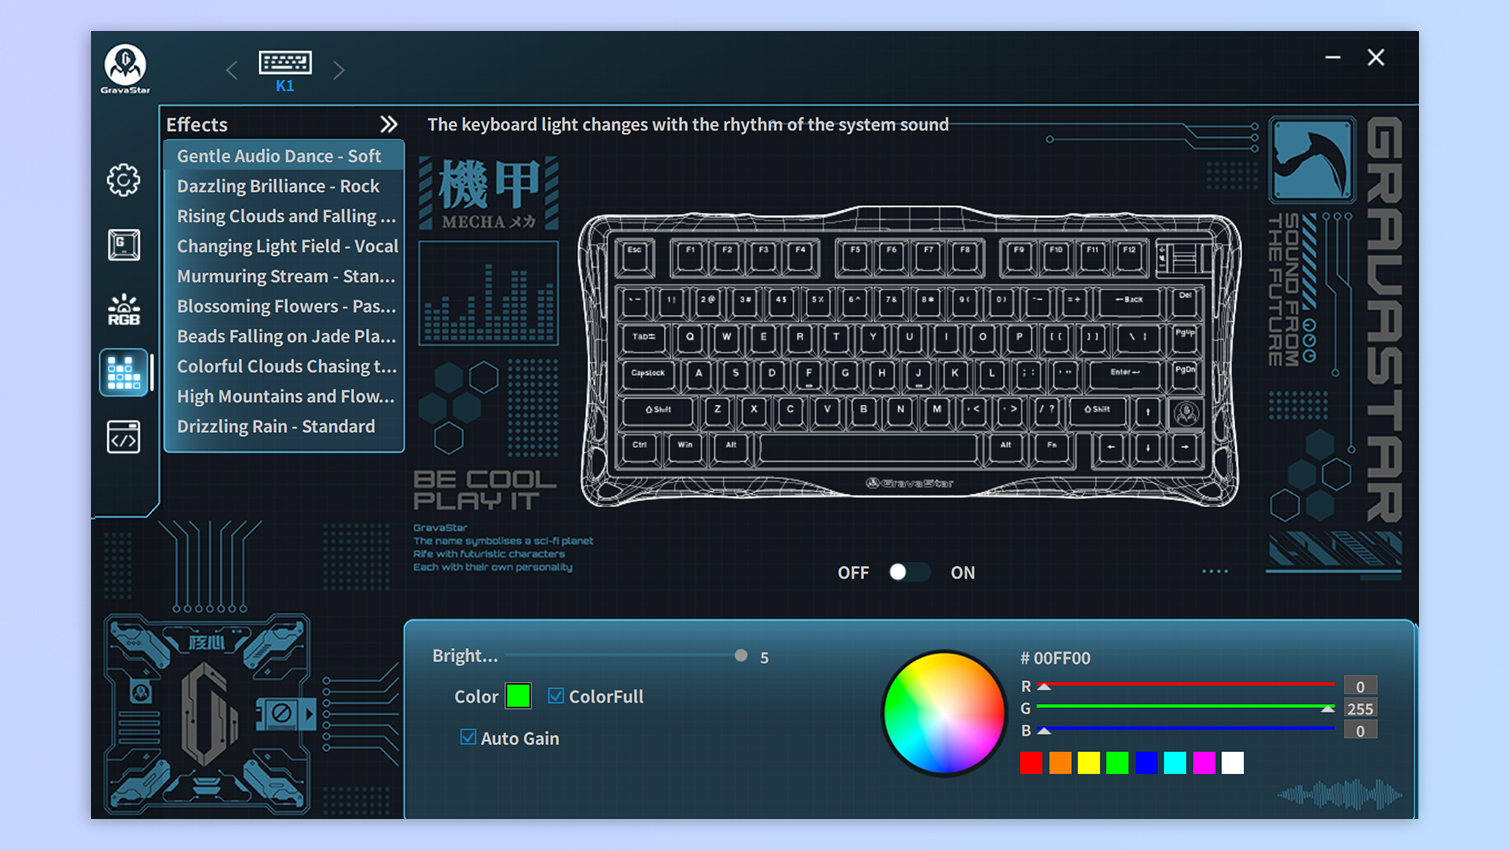Click the G value field showing 255
Image resolution: width=1510 pixels, height=850 pixels.
click(x=1363, y=708)
